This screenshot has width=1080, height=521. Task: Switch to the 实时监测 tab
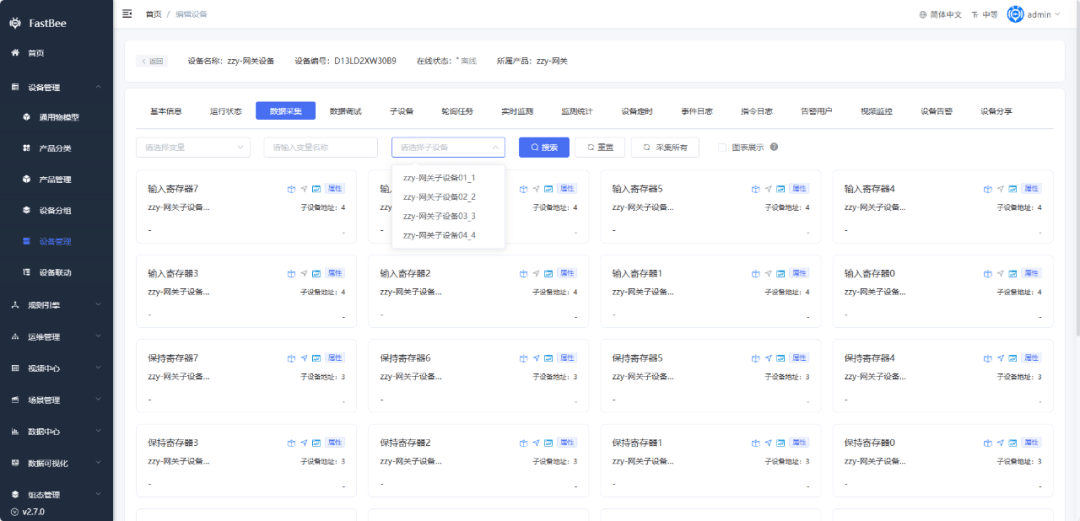click(517, 111)
